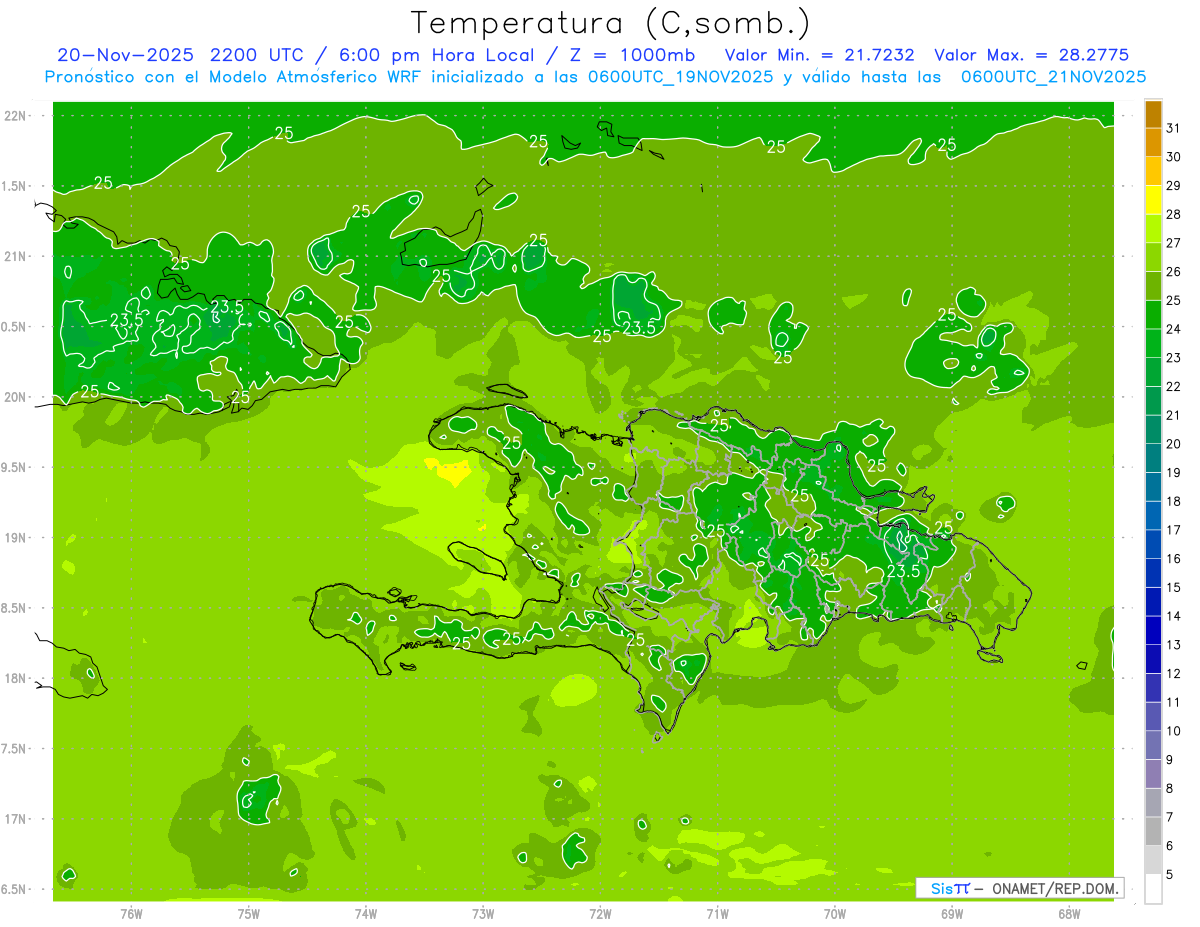Pick the legend swatch between 25 and 26

coord(1153,286)
